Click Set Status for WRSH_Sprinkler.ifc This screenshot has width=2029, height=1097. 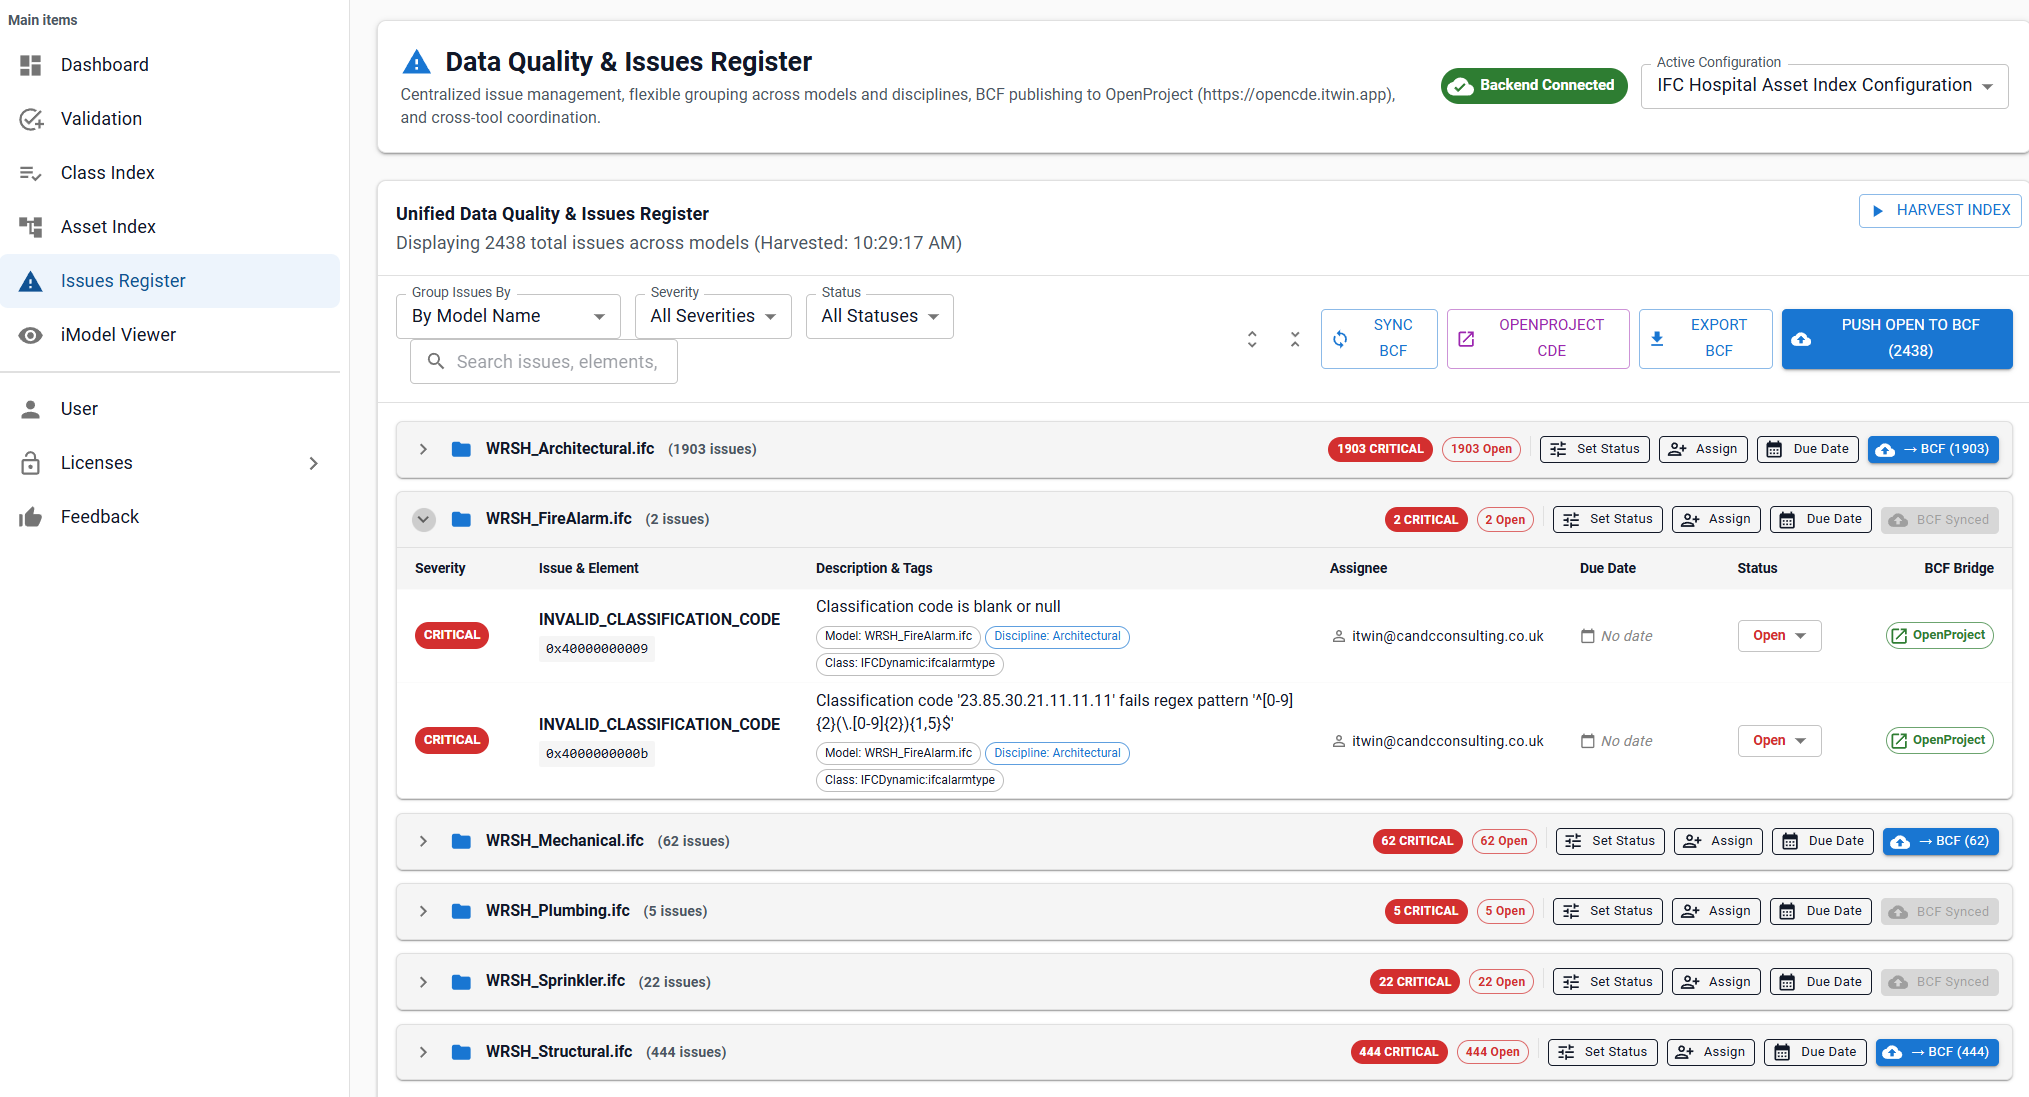tap(1608, 983)
